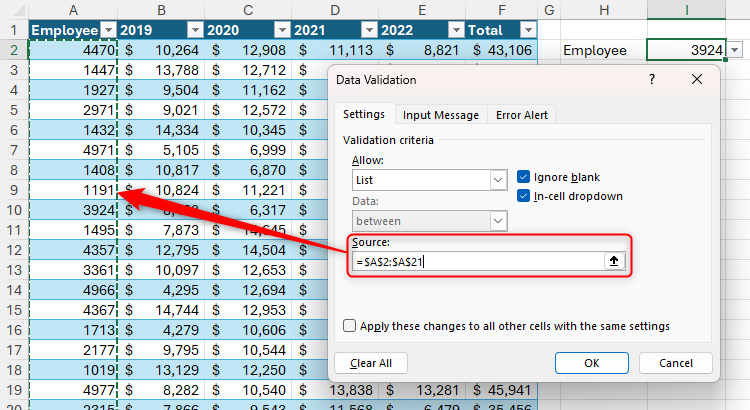This screenshot has height=410, width=750.
Task: Open the 2020 column filter arrow
Action: point(283,30)
